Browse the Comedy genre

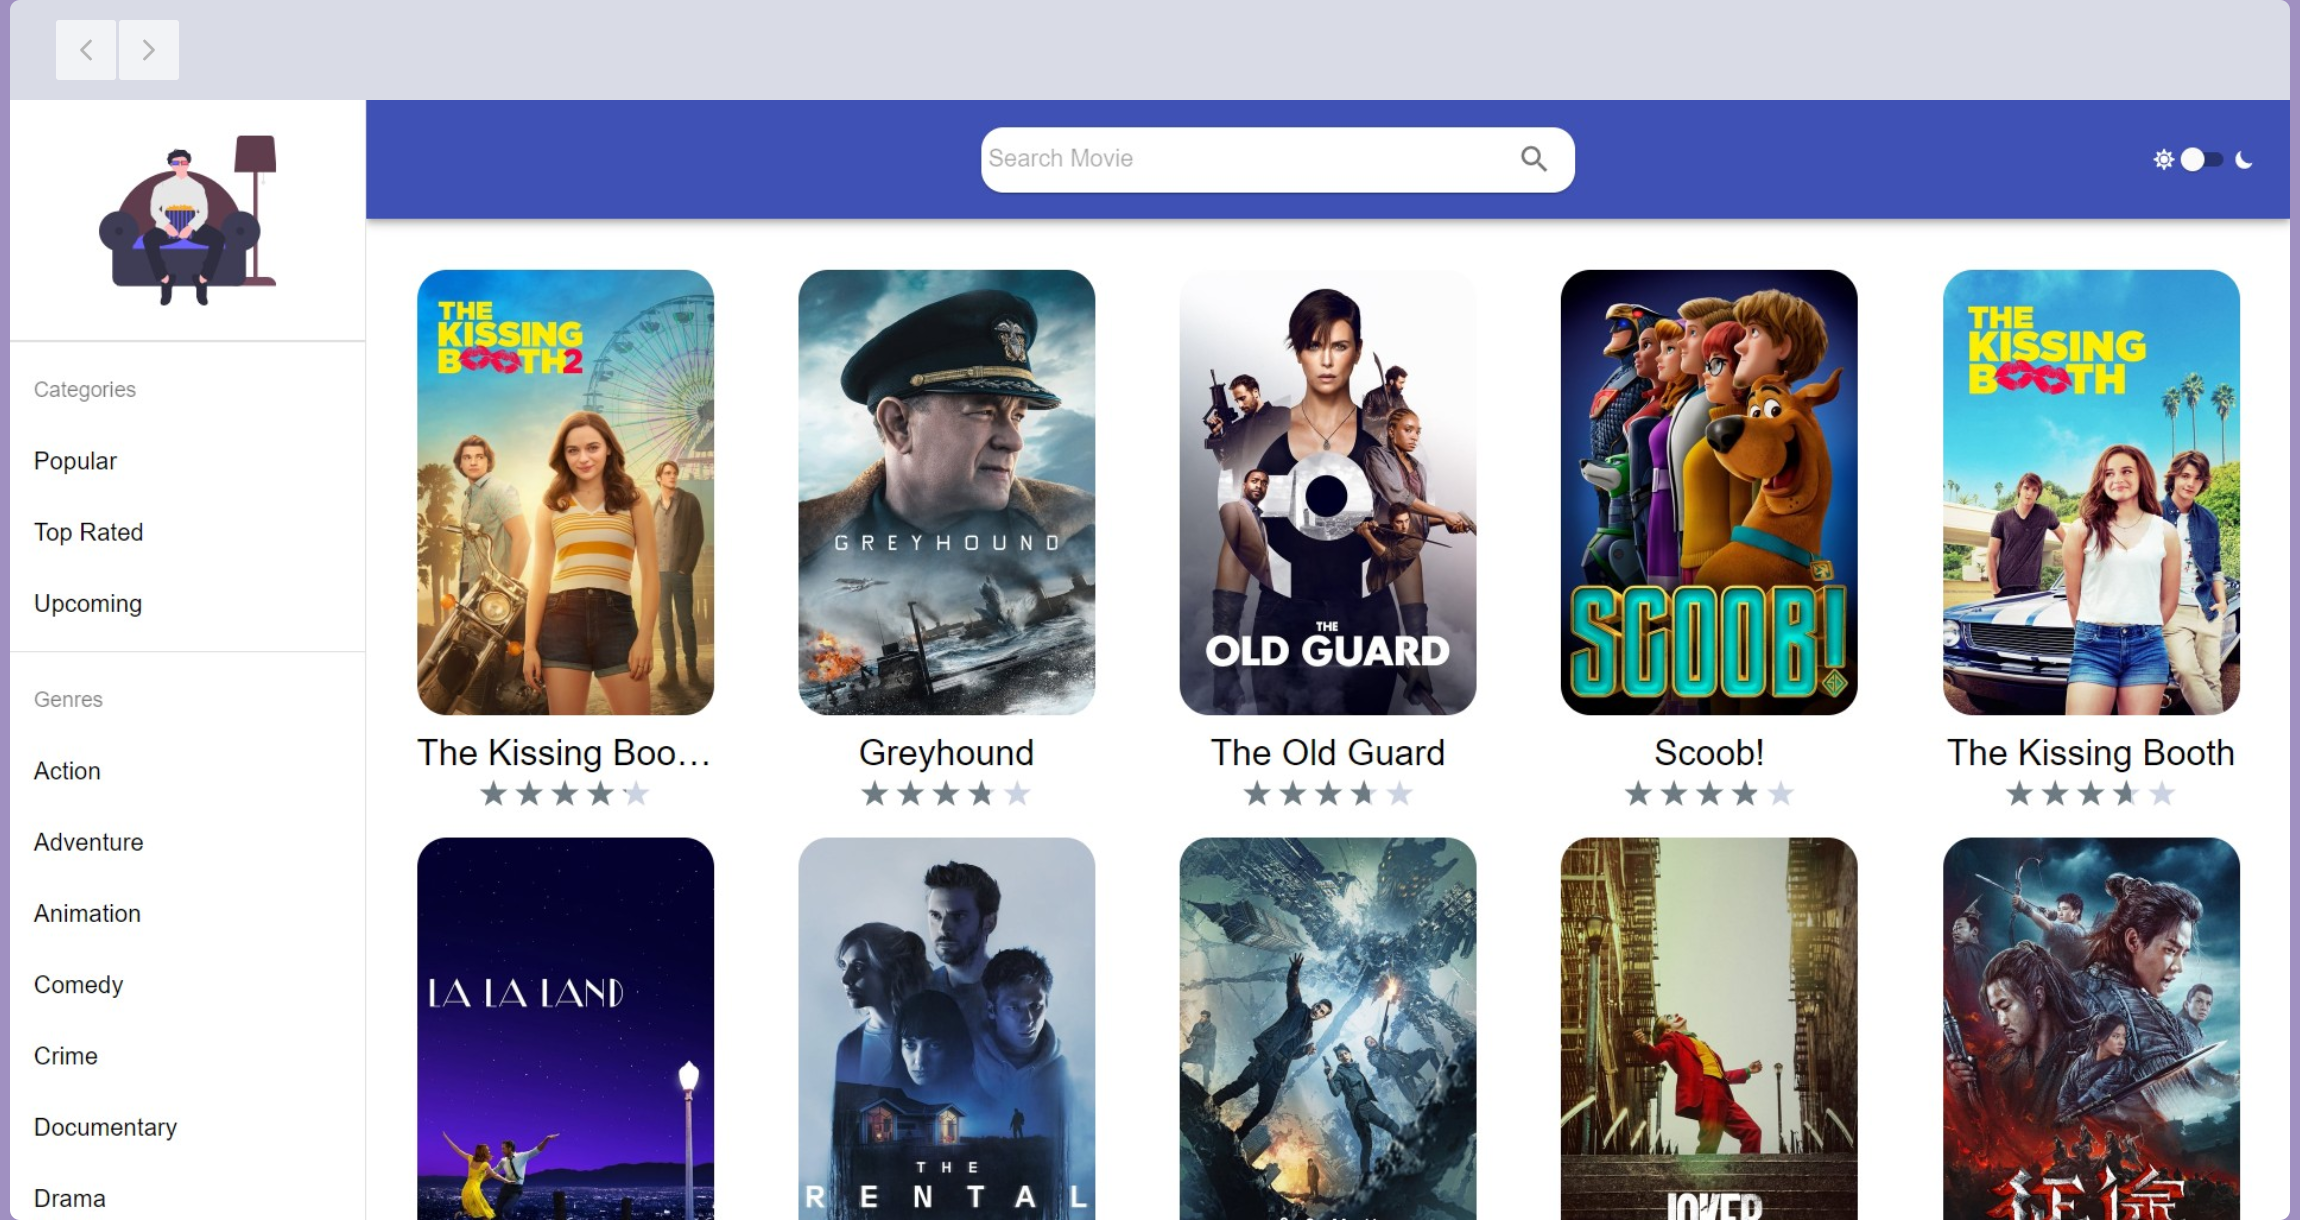[x=78, y=985]
